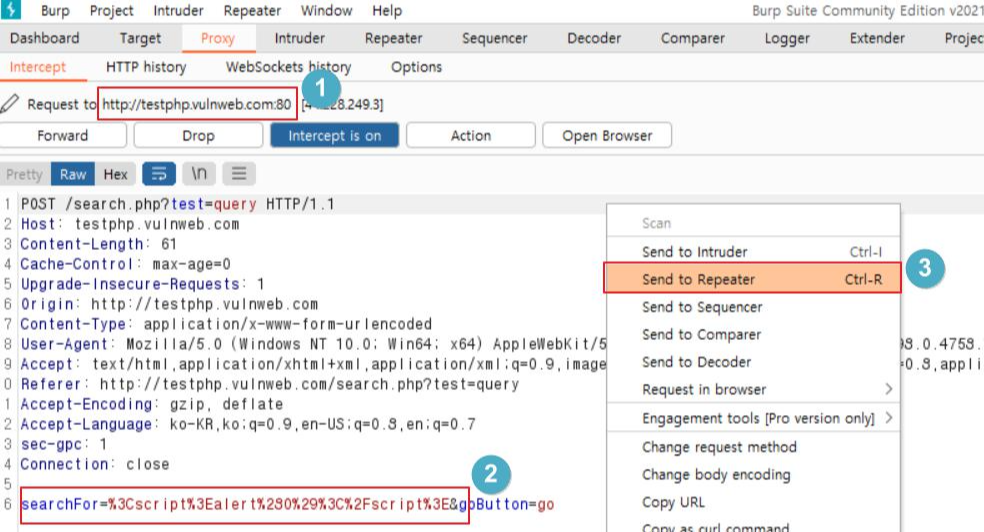The height and width of the screenshot is (532, 984).
Task: Click the Drop button
Action: [x=198, y=136]
